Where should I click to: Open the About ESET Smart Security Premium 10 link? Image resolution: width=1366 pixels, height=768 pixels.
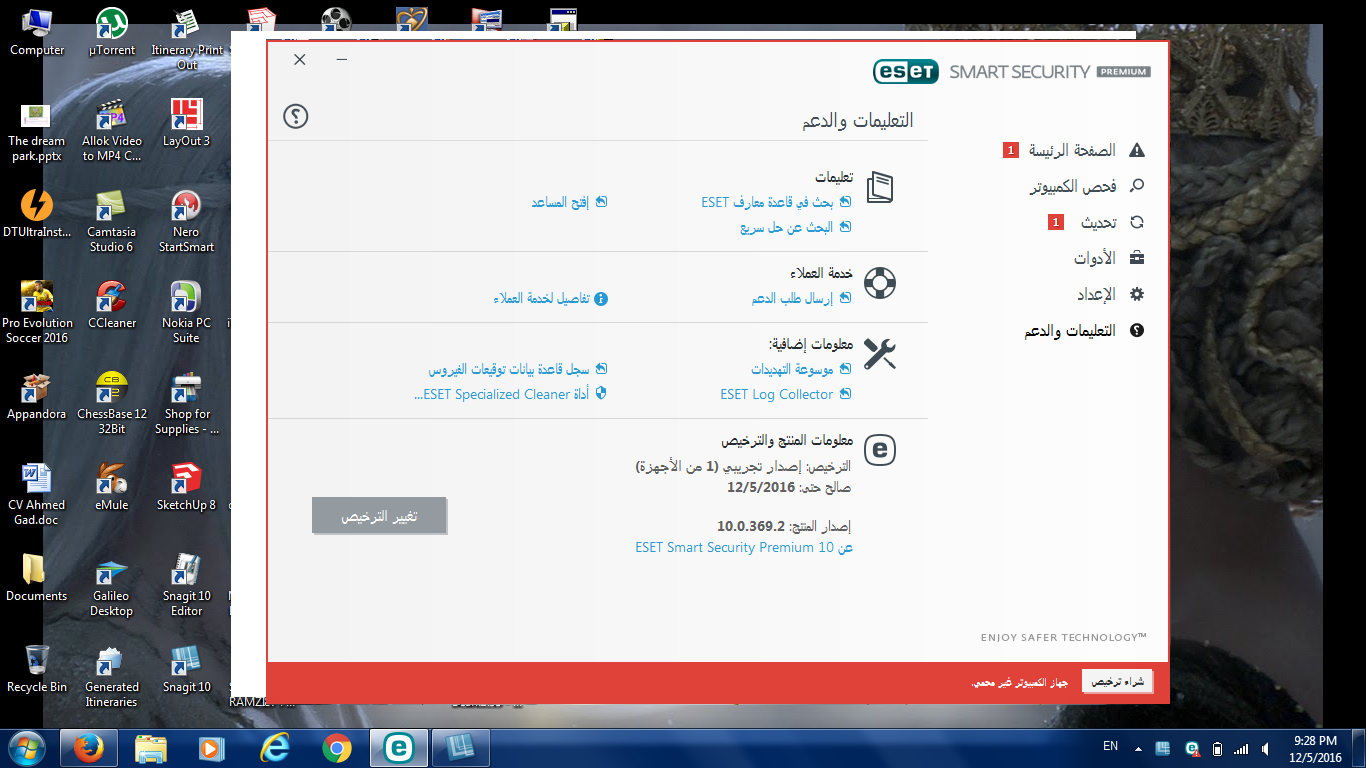[744, 548]
